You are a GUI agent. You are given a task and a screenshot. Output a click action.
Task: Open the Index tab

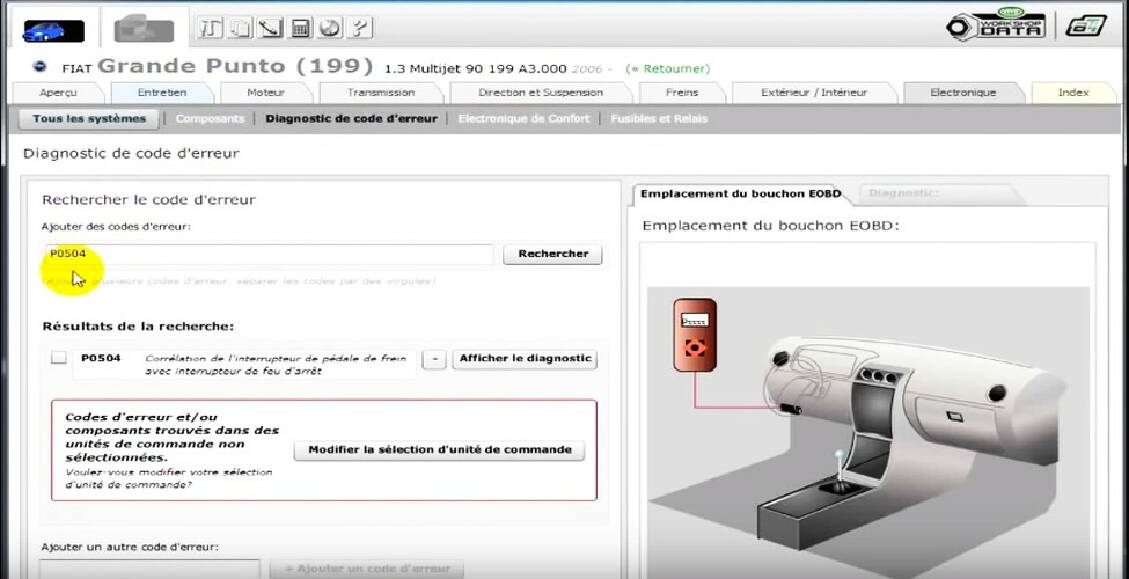point(1073,93)
